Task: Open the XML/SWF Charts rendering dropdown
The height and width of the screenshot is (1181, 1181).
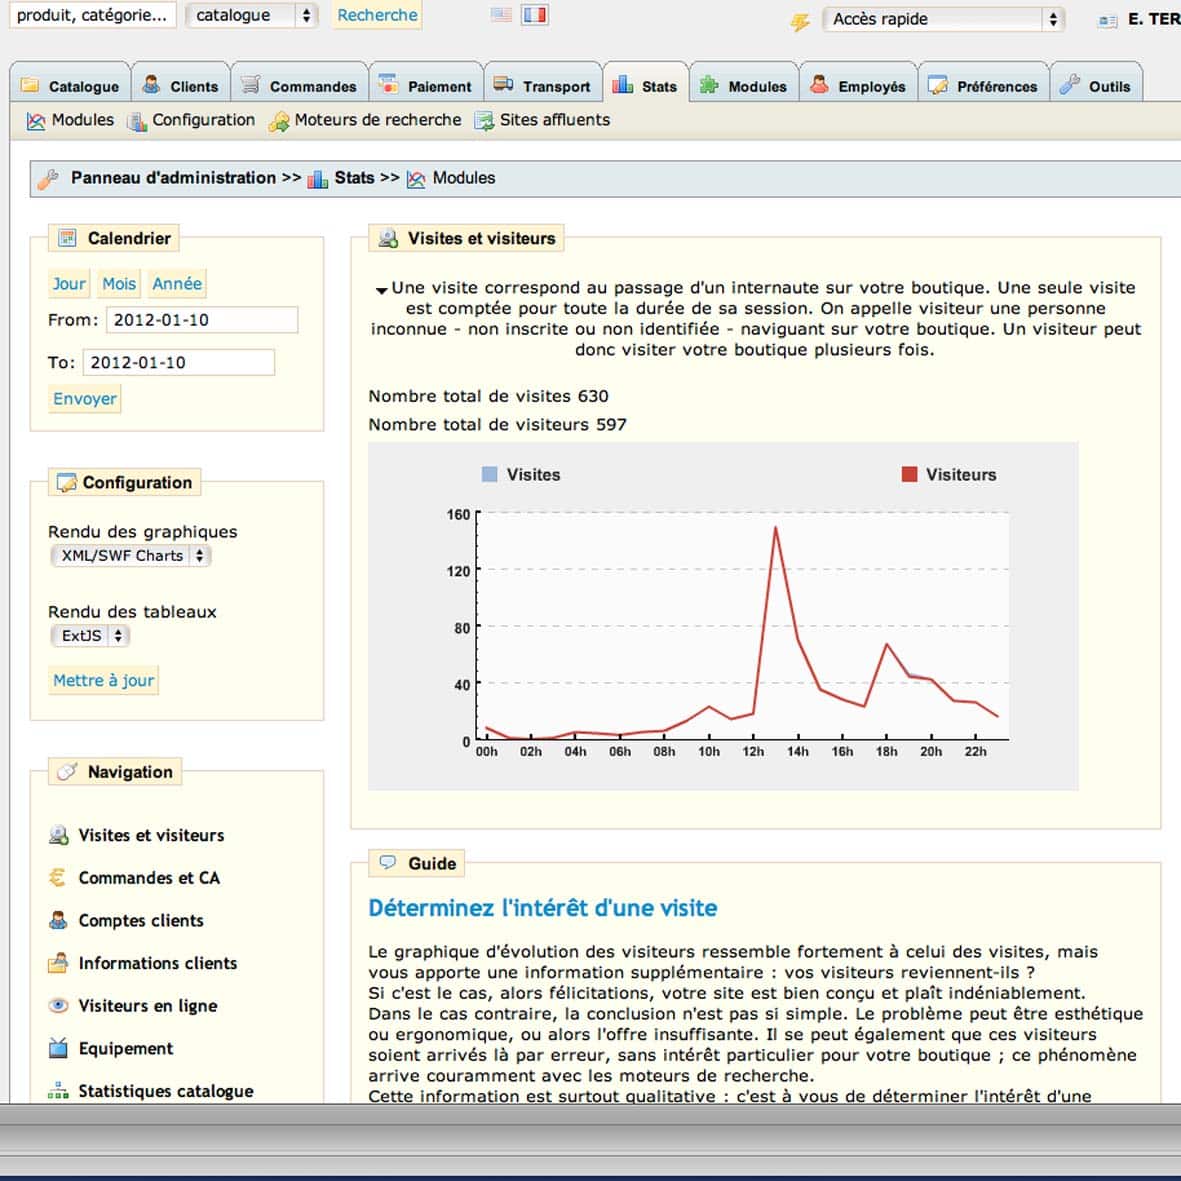Action: point(131,556)
